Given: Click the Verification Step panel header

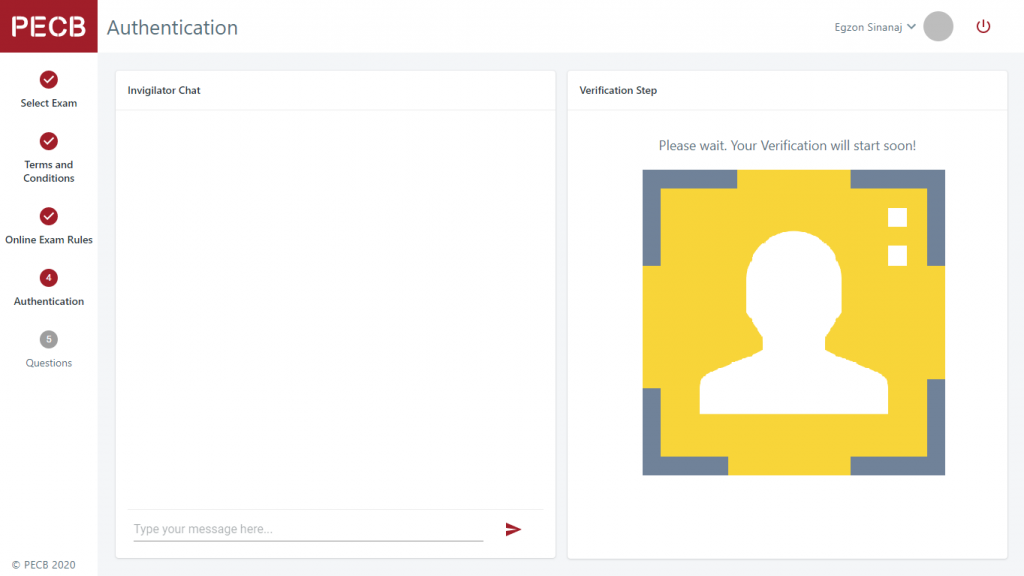Looking at the screenshot, I should click(618, 91).
